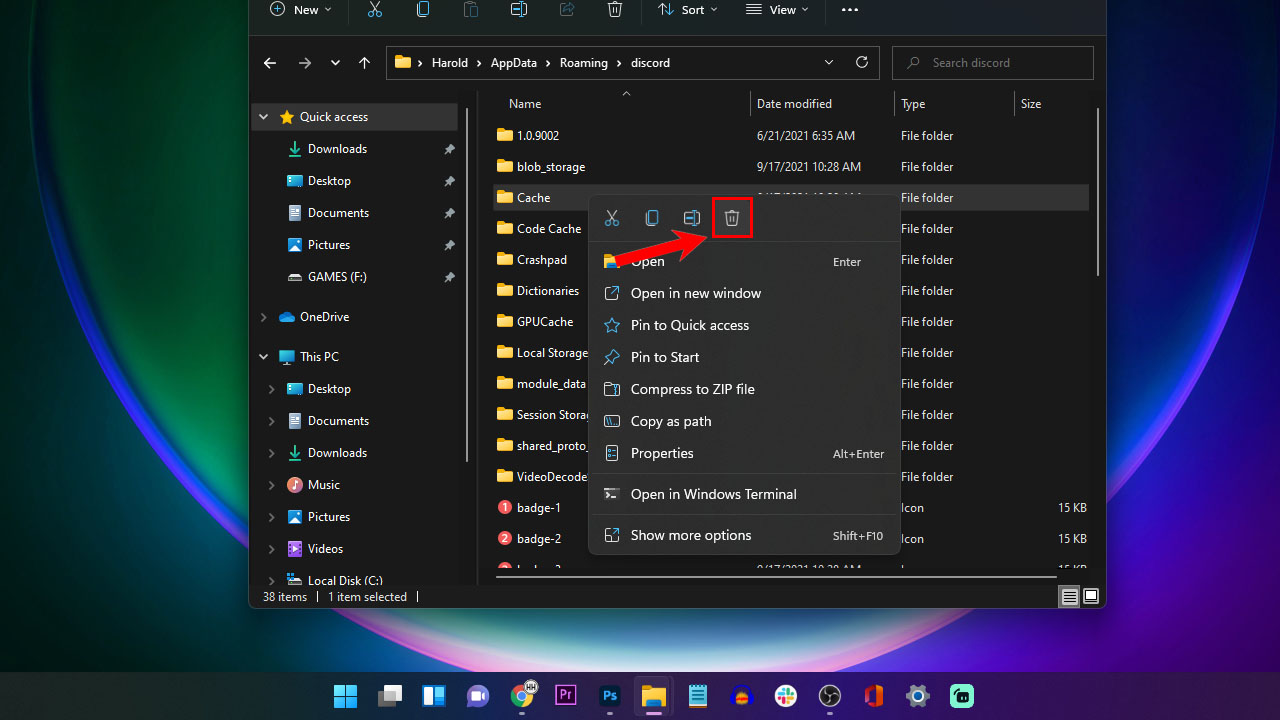This screenshot has height=720, width=1280.
Task: Click the Rename icon in the floating context toolbar
Action: 691,217
